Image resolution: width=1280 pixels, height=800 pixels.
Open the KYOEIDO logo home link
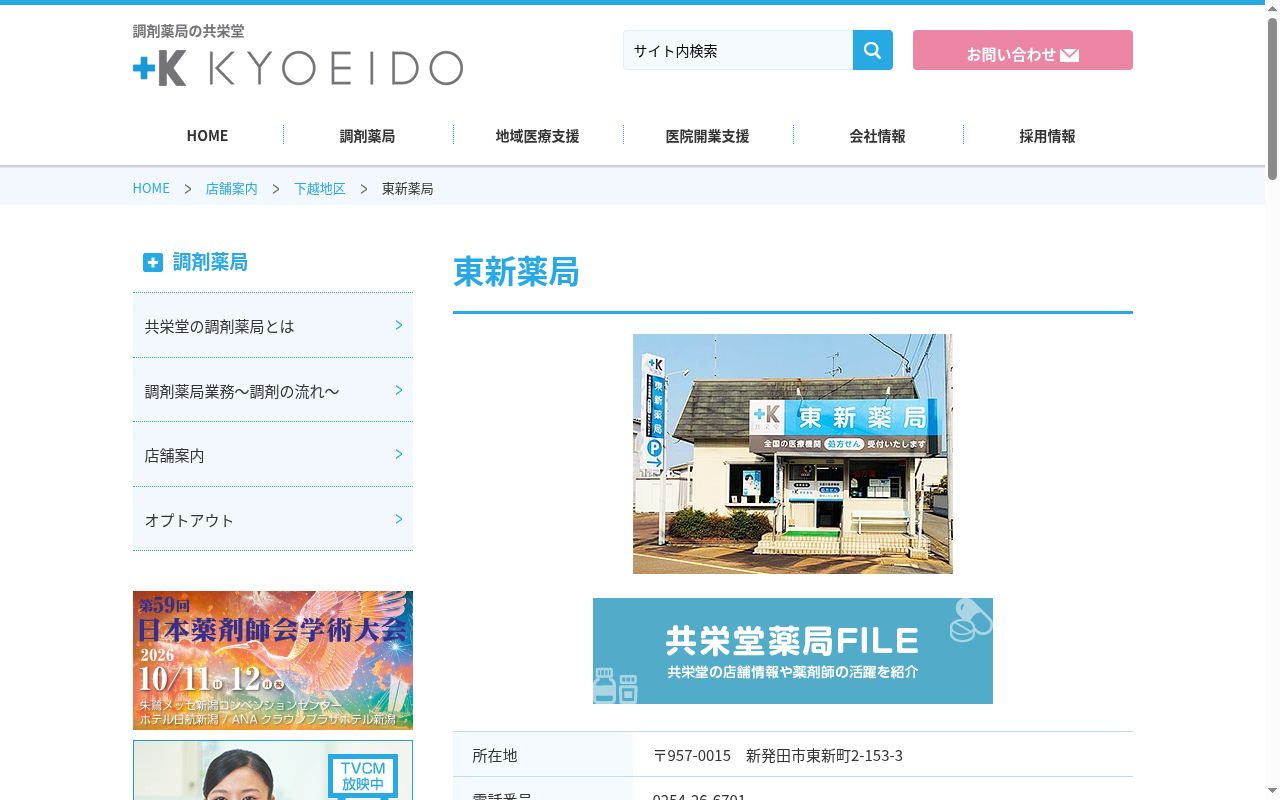(x=298, y=68)
